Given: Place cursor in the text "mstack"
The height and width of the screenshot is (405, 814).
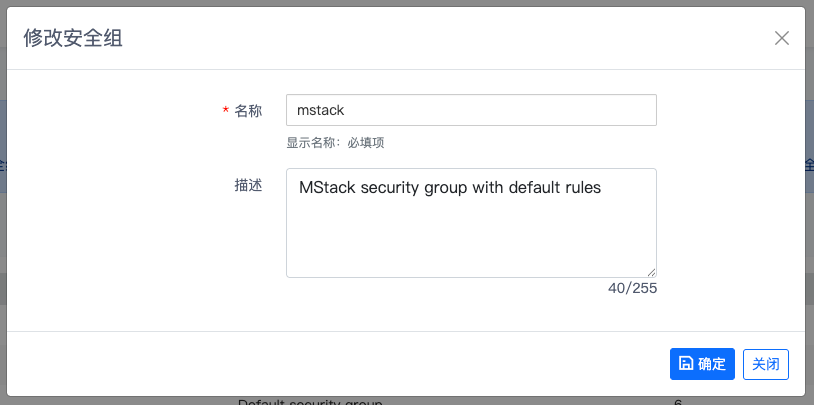Looking at the screenshot, I should [321, 110].
